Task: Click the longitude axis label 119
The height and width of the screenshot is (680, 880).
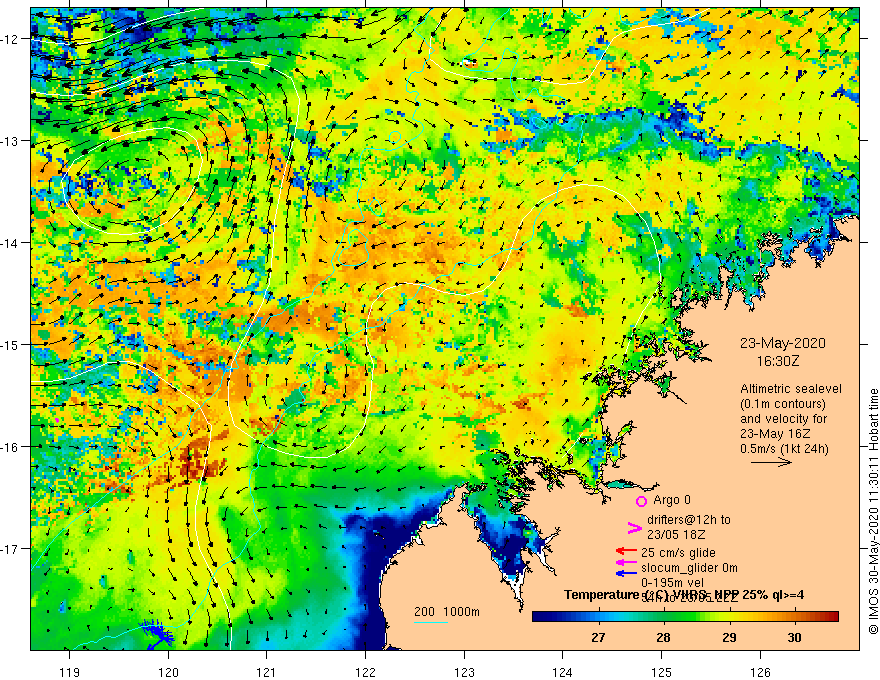Action: point(70,672)
